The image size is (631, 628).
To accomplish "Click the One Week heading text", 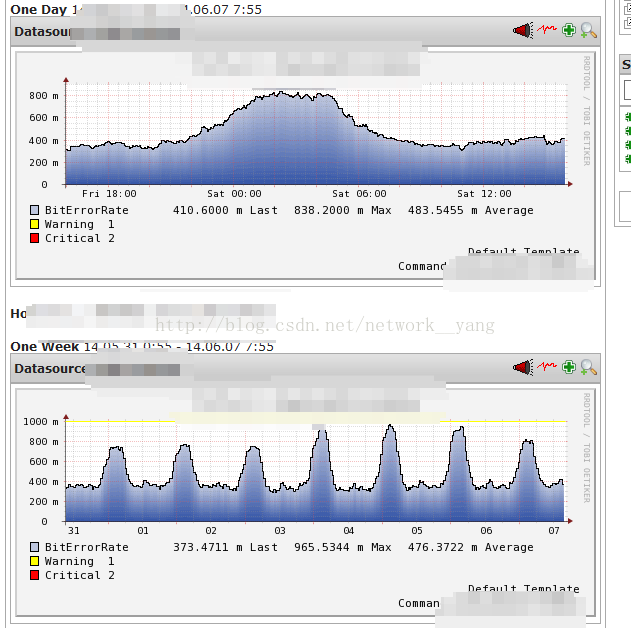I will pos(45,346).
